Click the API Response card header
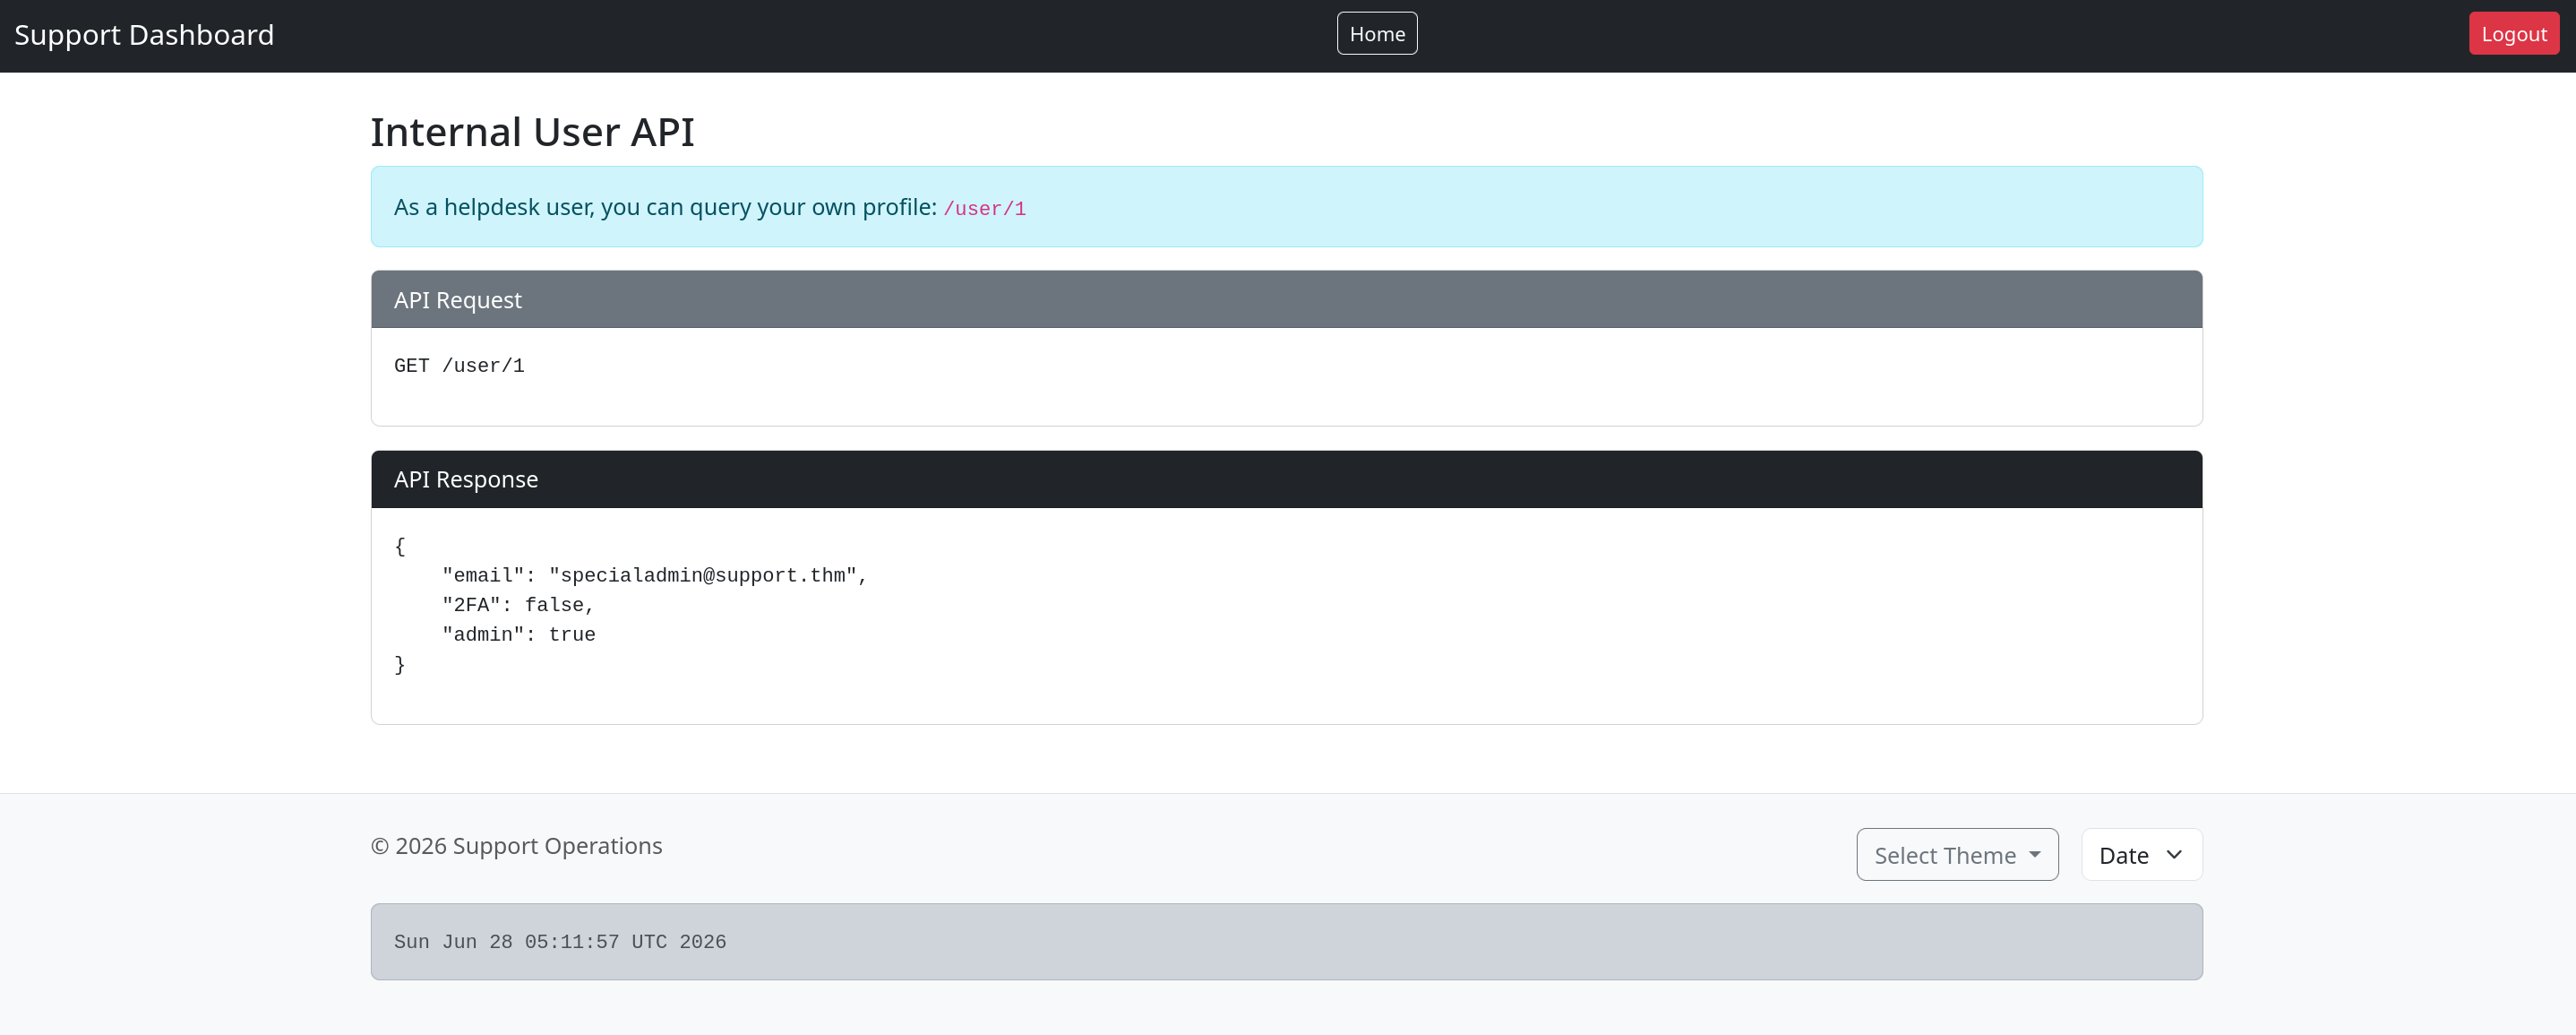Viewport: 2576px width, 1035px height. (x=1286, y=480)
